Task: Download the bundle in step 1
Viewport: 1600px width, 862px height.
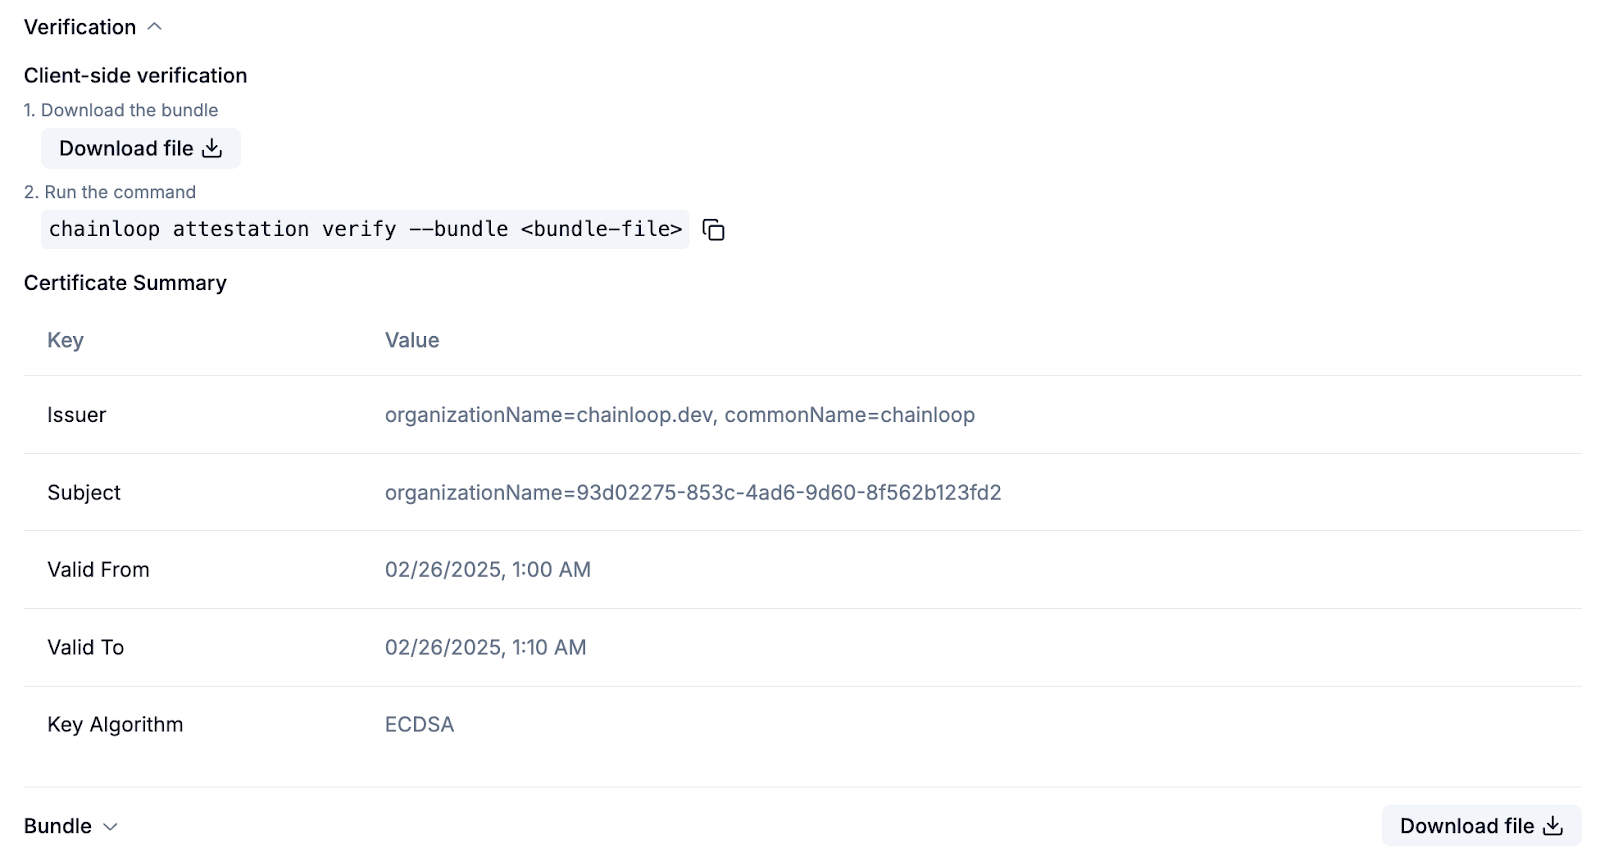Action: [x=141, y=148]
